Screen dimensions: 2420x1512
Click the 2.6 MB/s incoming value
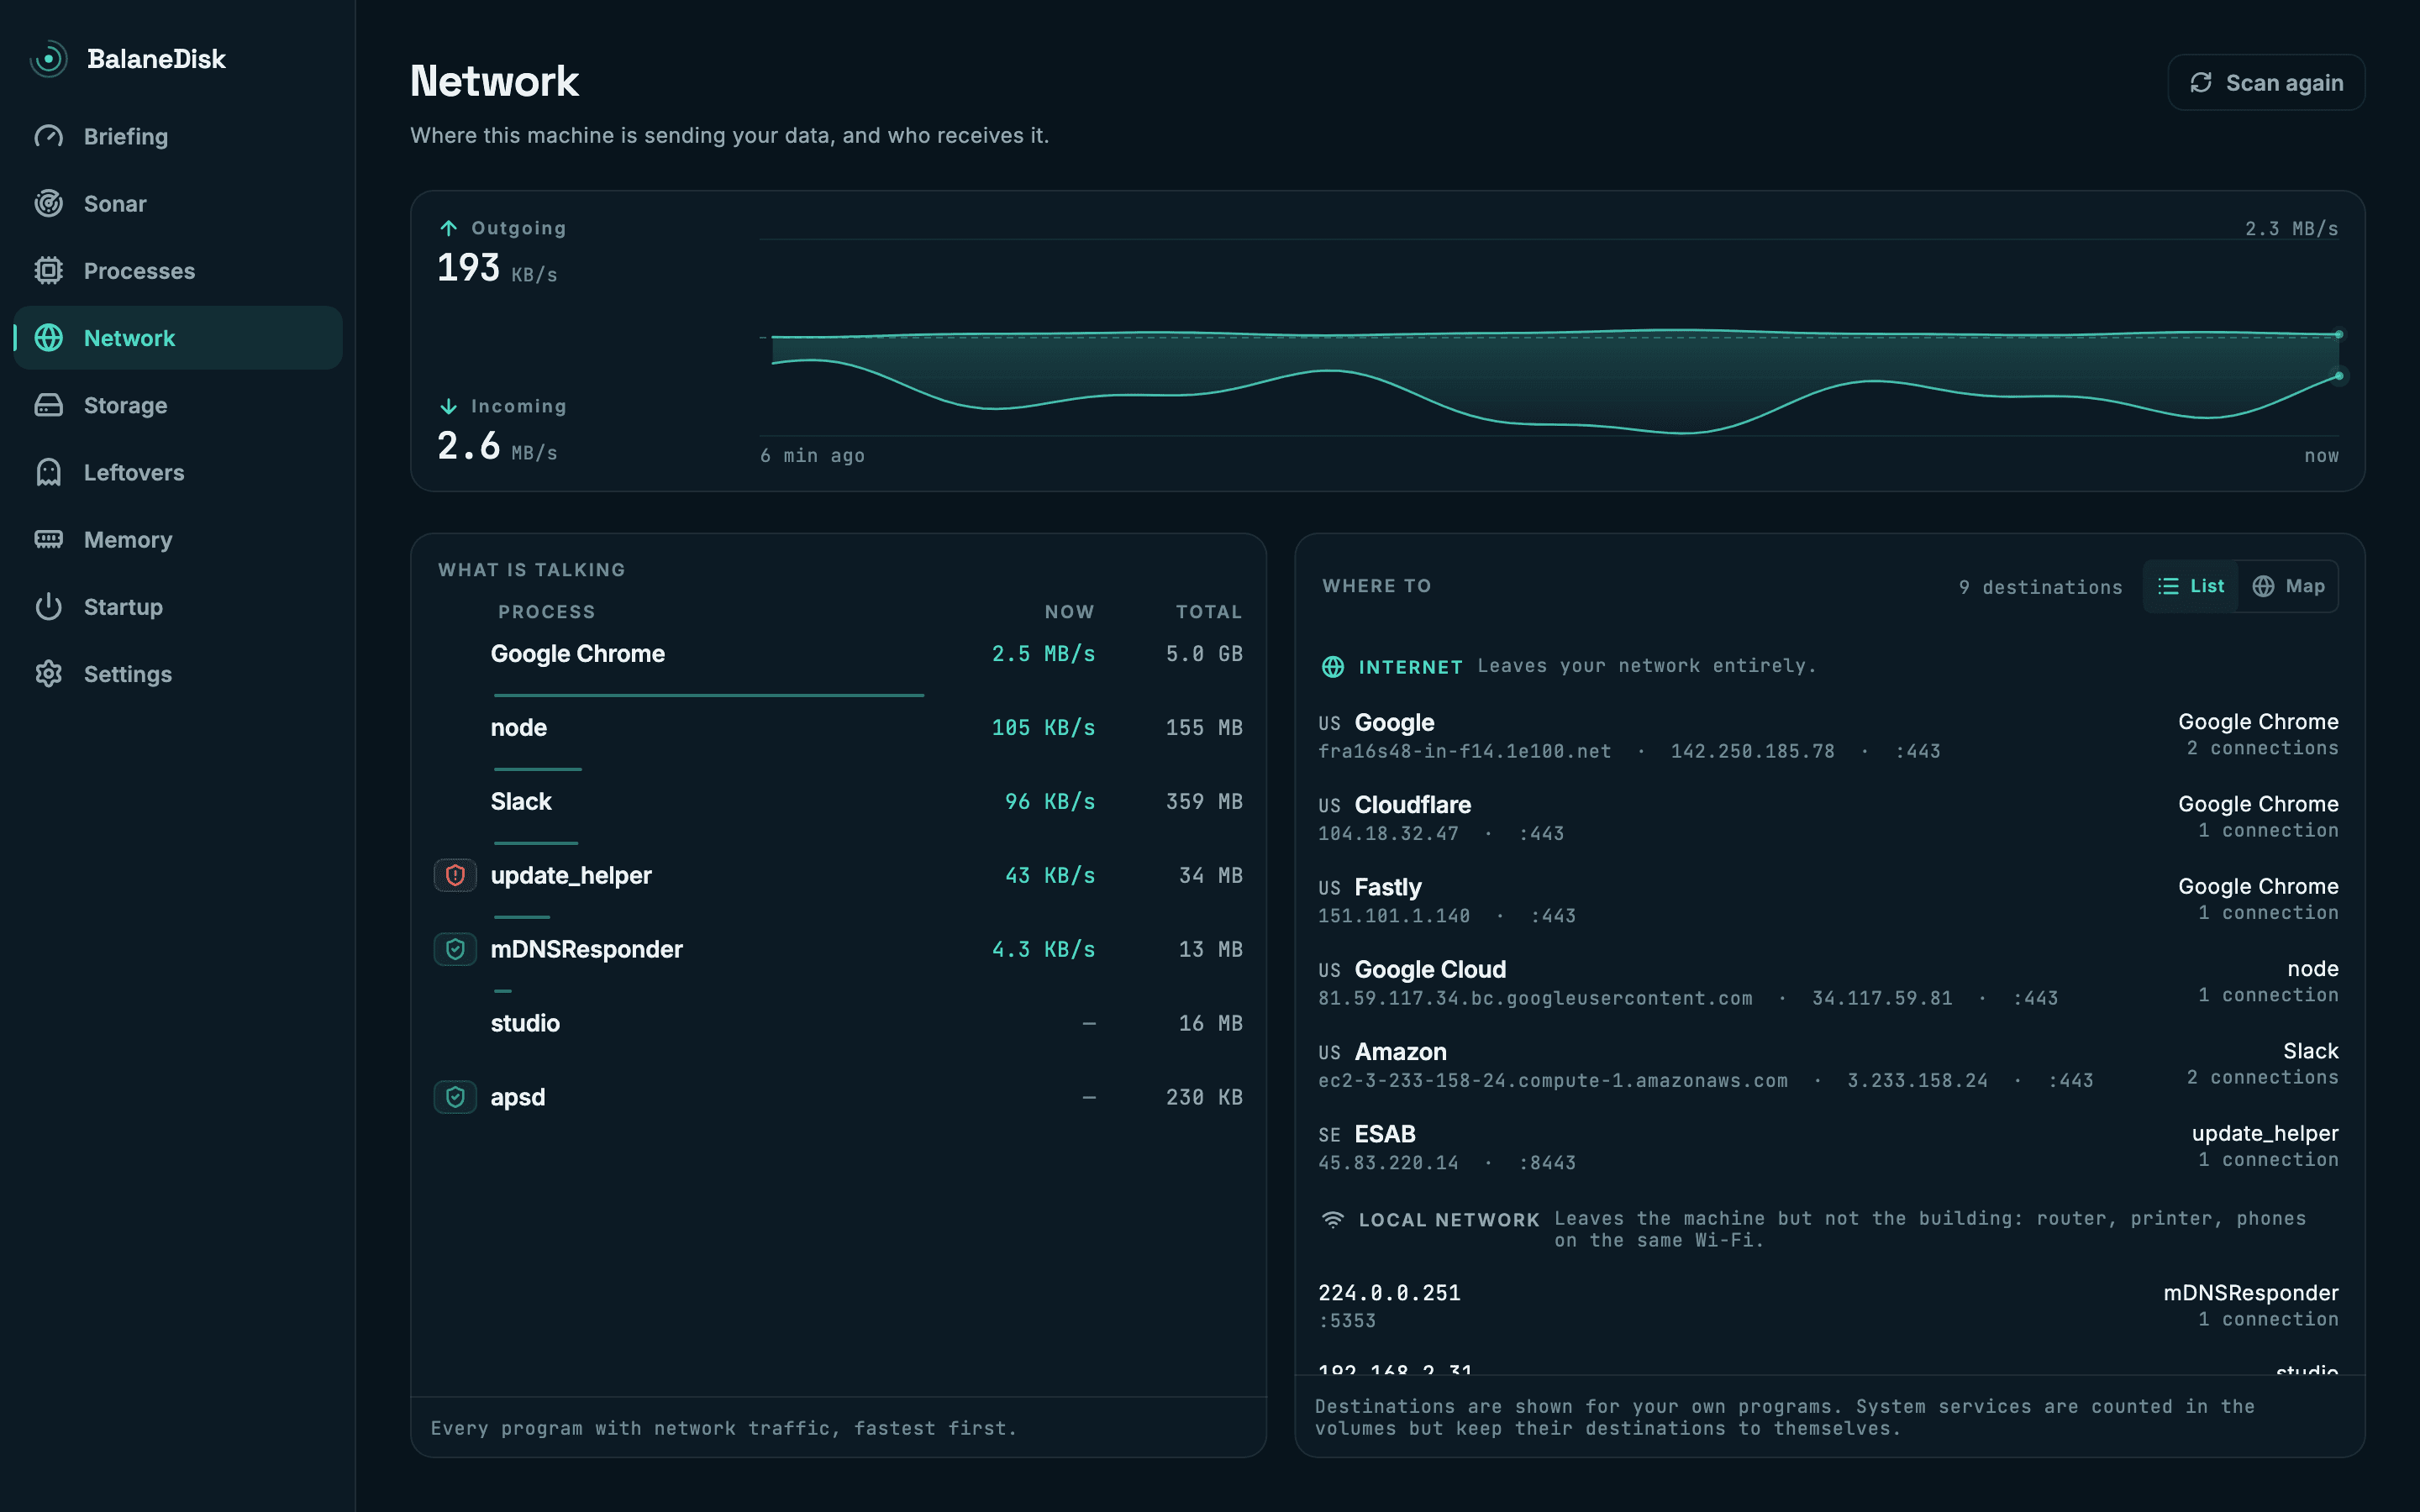(497, 446)
